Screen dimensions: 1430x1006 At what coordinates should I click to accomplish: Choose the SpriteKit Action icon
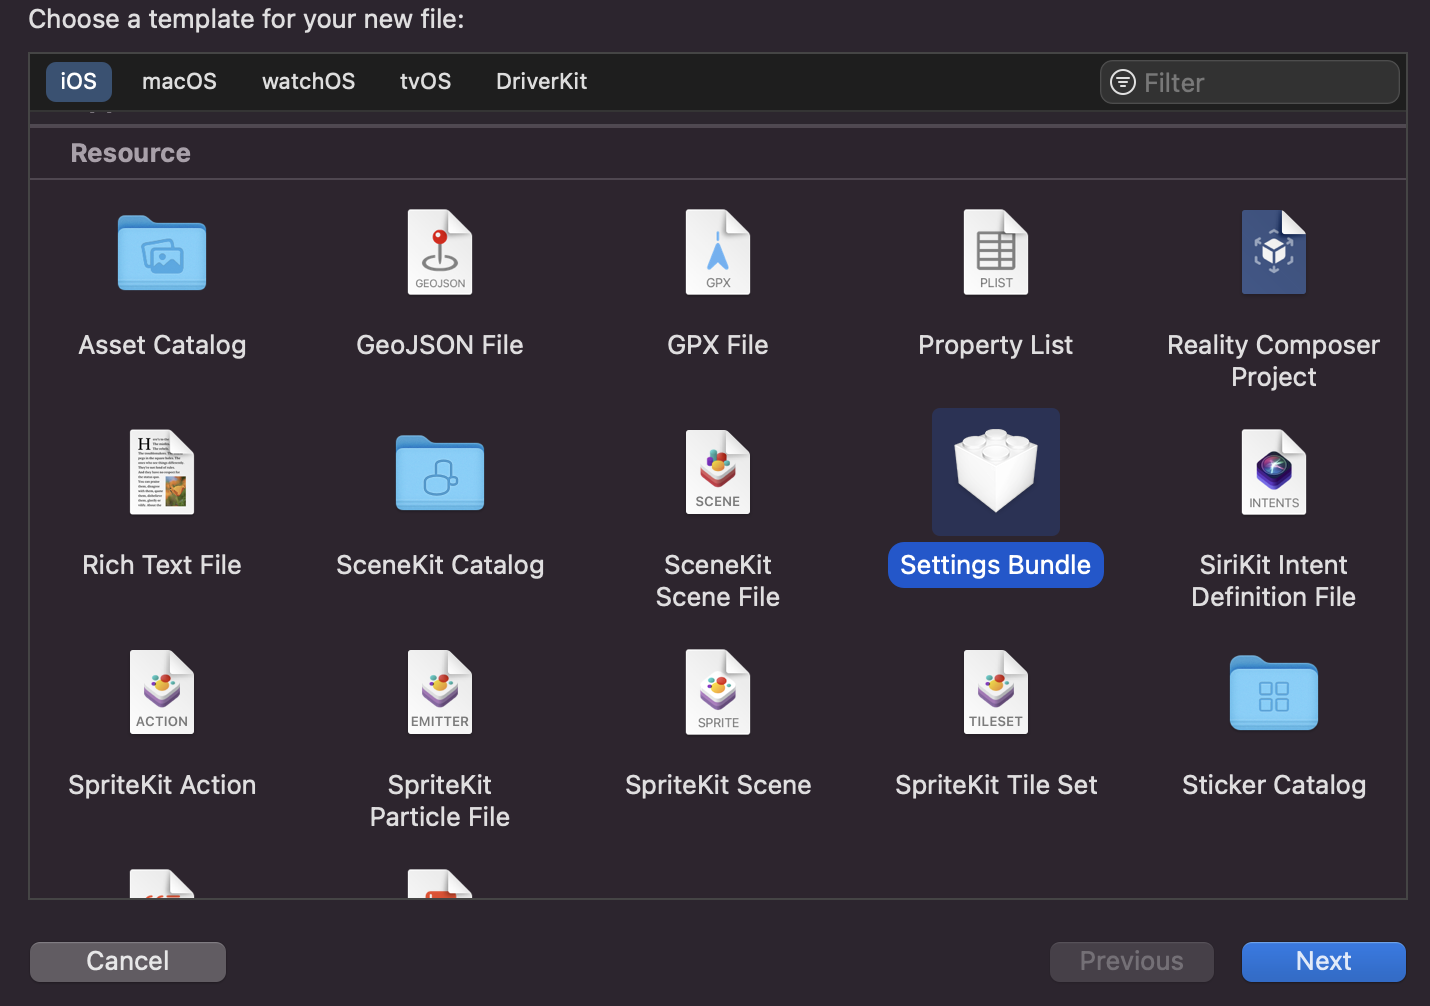coord(162,692)
